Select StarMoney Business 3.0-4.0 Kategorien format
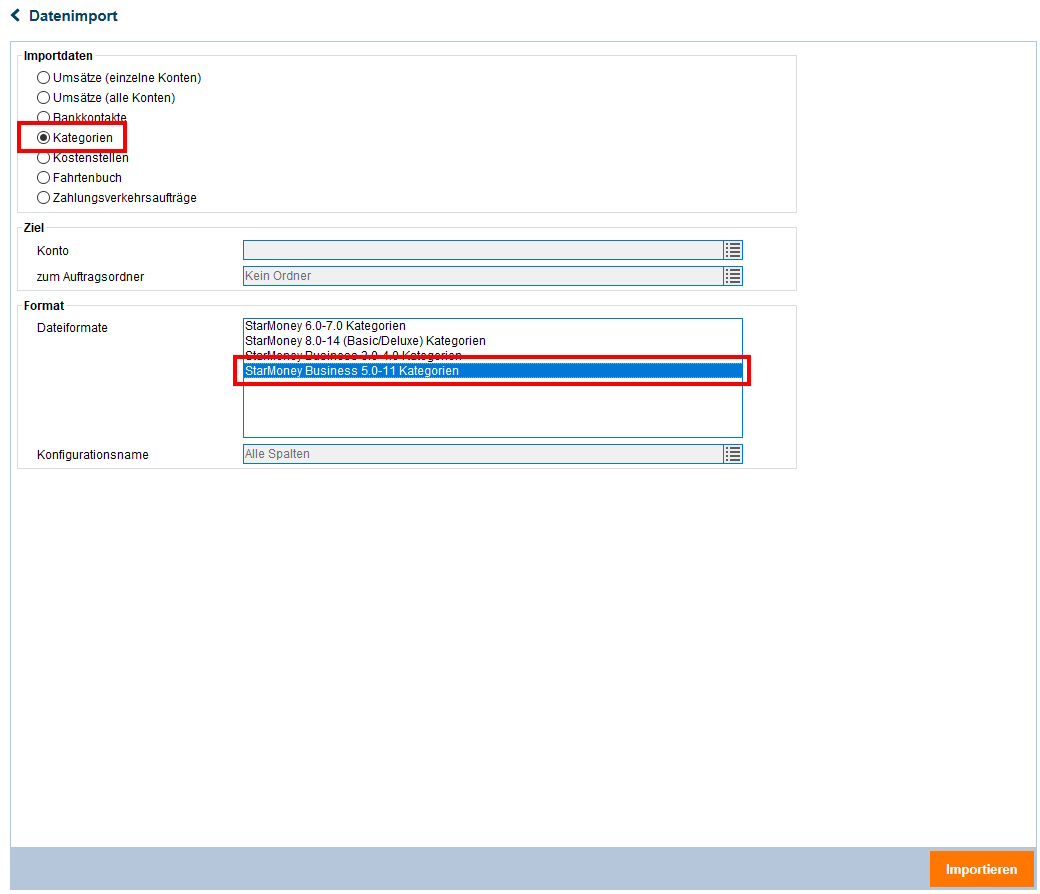This screenshot has height=894, width=1040. click(493, 355)
